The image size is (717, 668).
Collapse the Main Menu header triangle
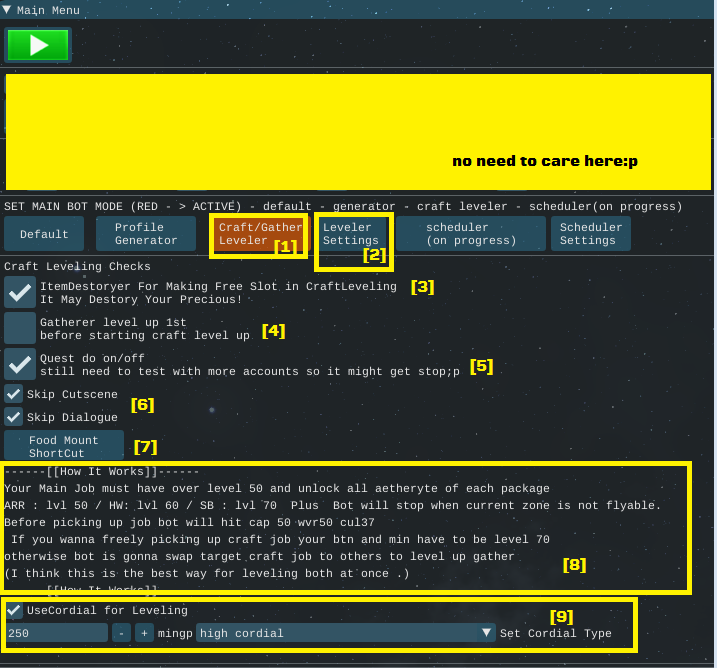[x=7, y=10]
